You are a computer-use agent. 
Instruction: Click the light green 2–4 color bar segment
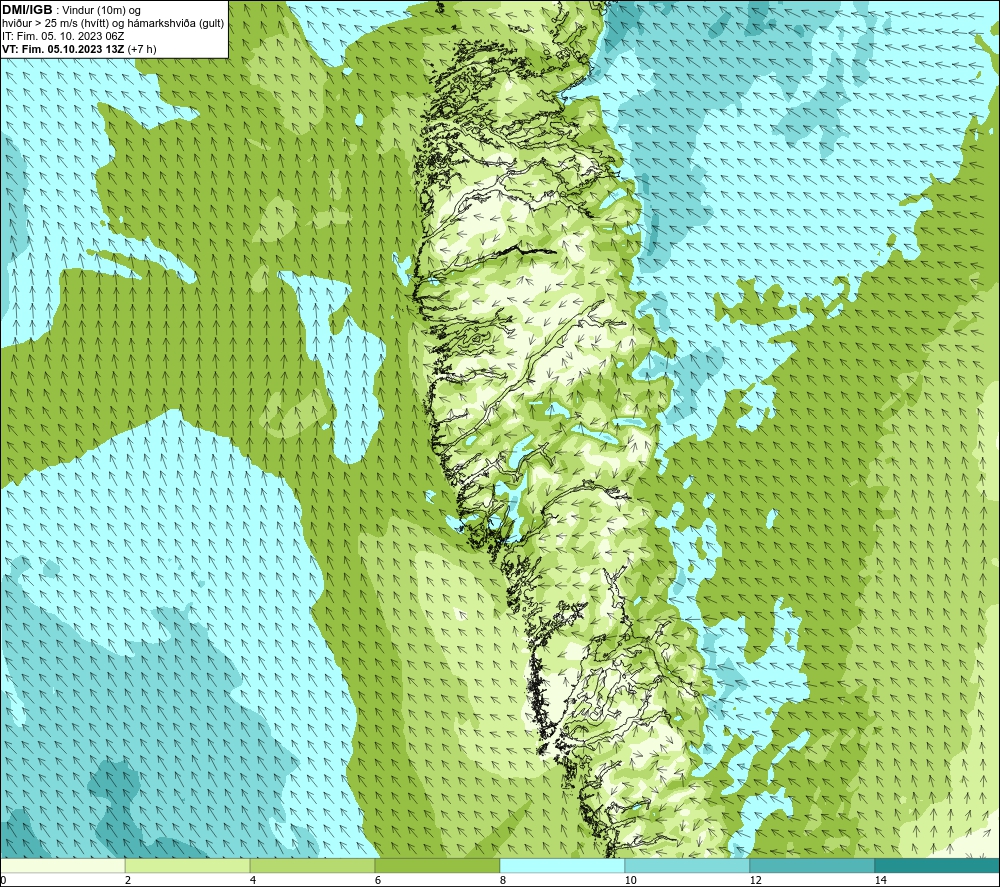tap(188, 865)
